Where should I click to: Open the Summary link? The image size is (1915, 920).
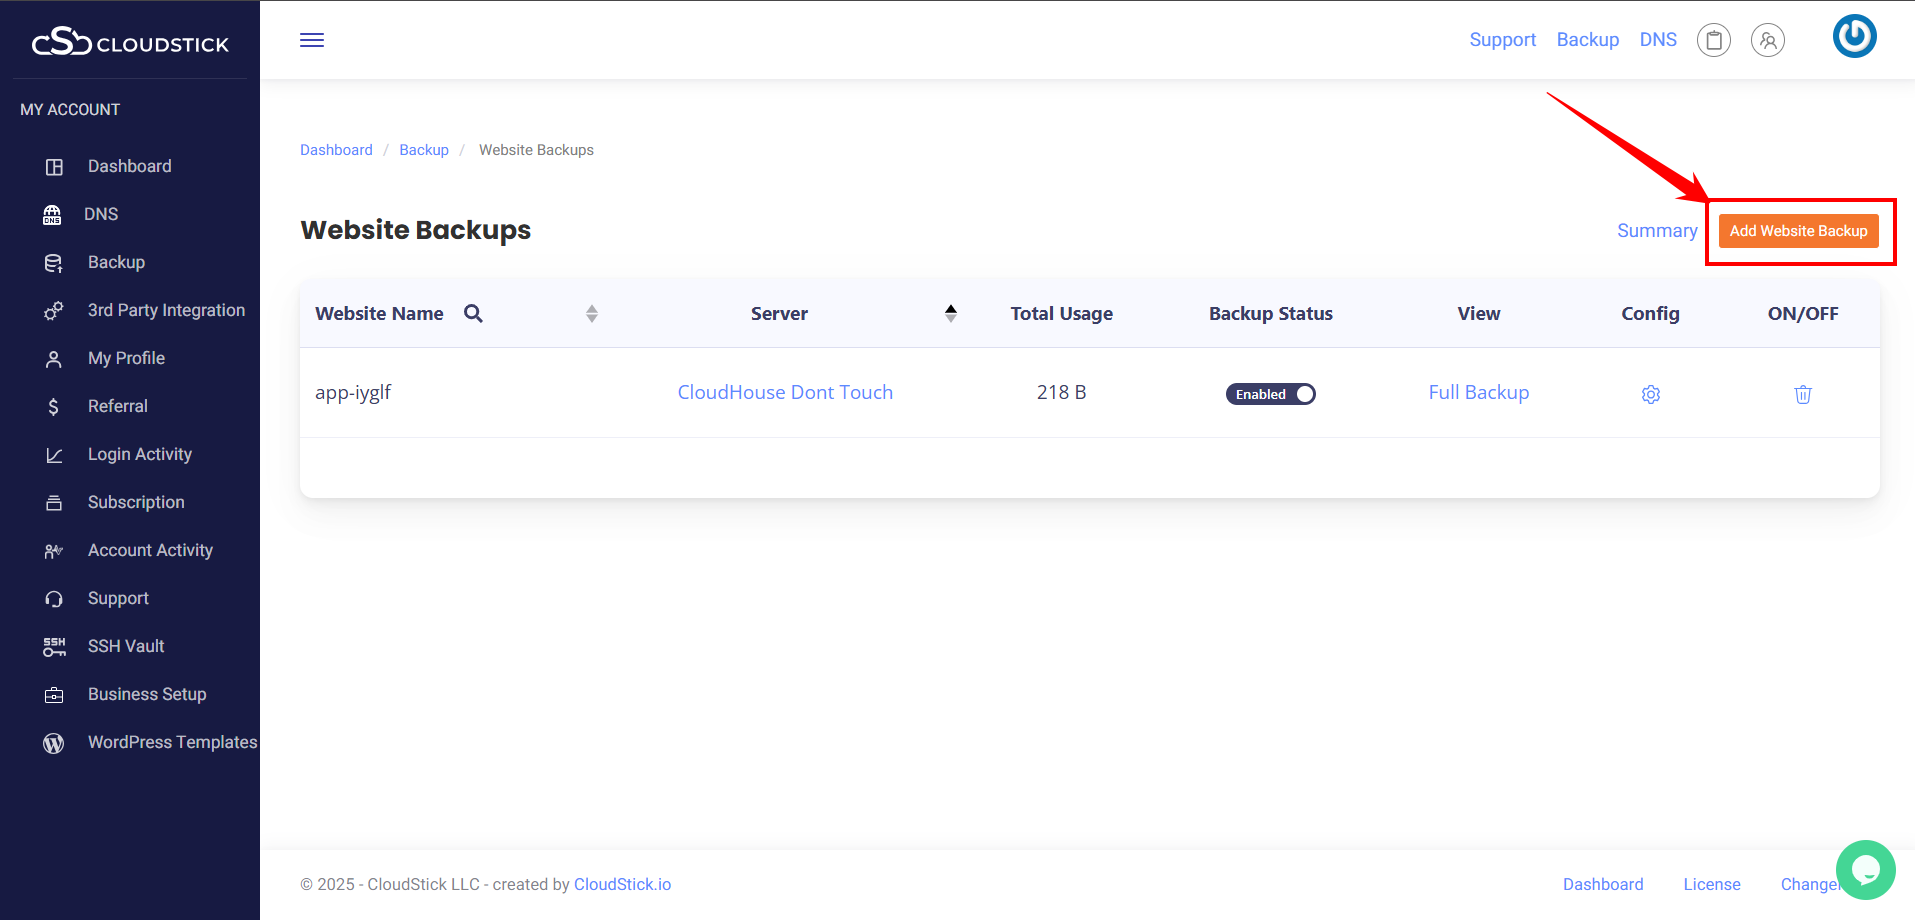coord(1656,231)
